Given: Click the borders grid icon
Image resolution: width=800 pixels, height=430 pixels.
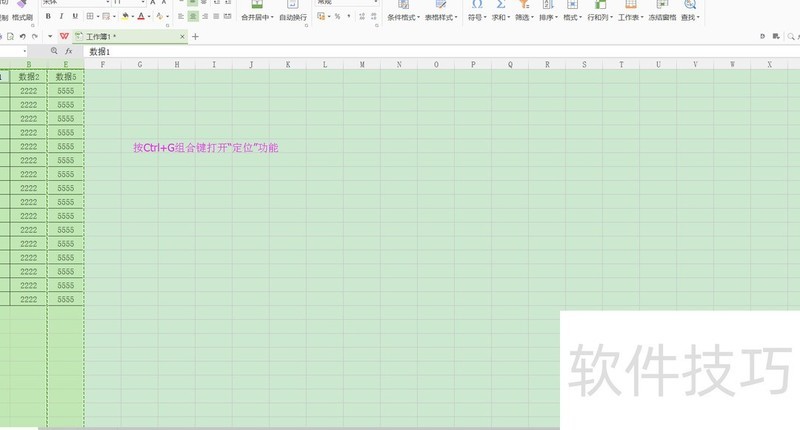Looking at the screenshot, I should tap(90, 16).
